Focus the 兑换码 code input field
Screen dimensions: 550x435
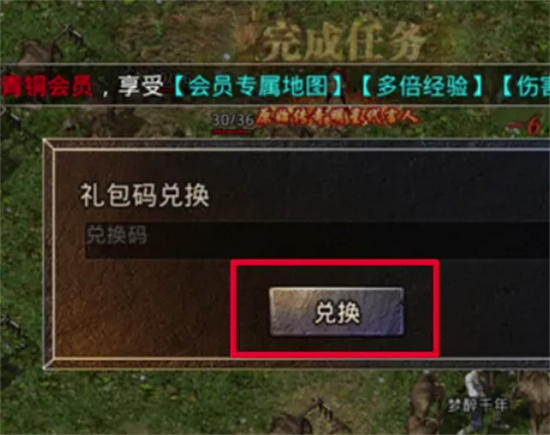[317, 241]
